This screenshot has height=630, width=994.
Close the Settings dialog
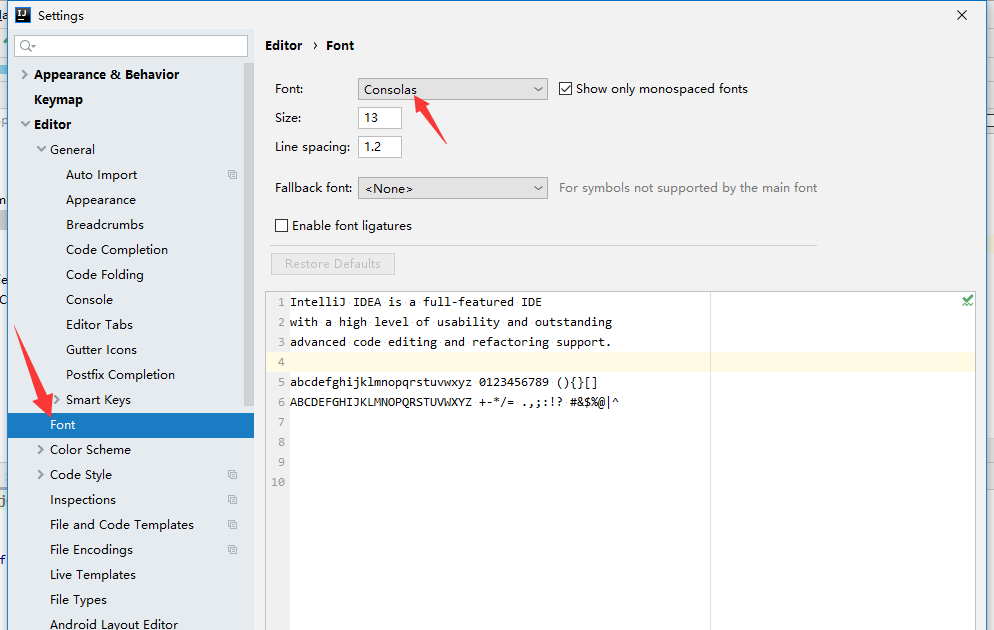click(x=962, y=15)
